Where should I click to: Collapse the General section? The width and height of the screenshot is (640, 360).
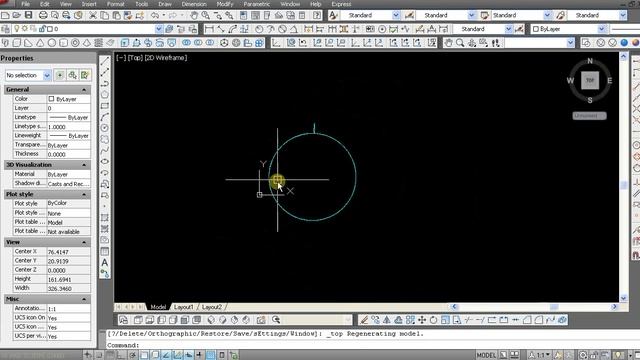84,89
